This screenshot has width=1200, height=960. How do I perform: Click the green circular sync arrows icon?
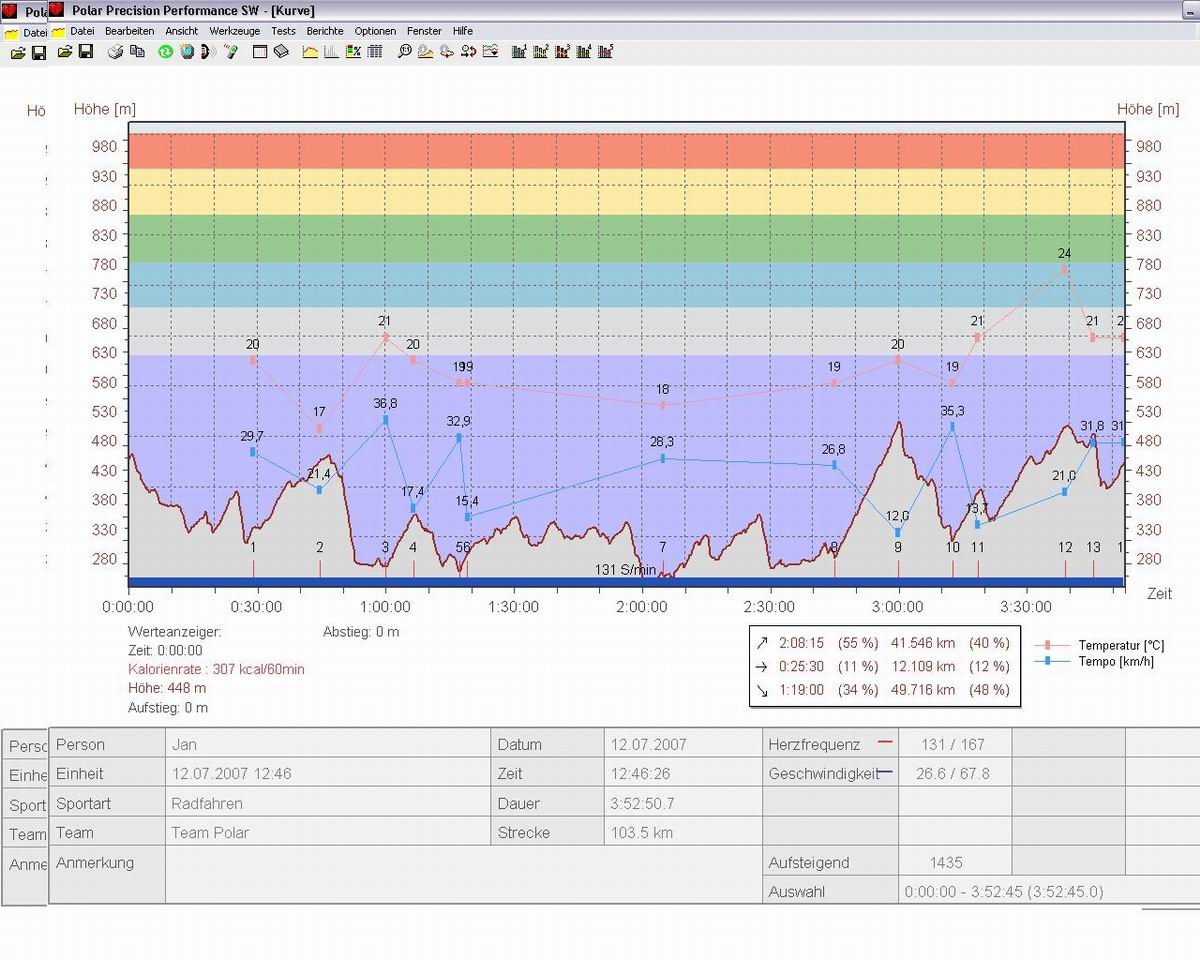coord(166,52)
